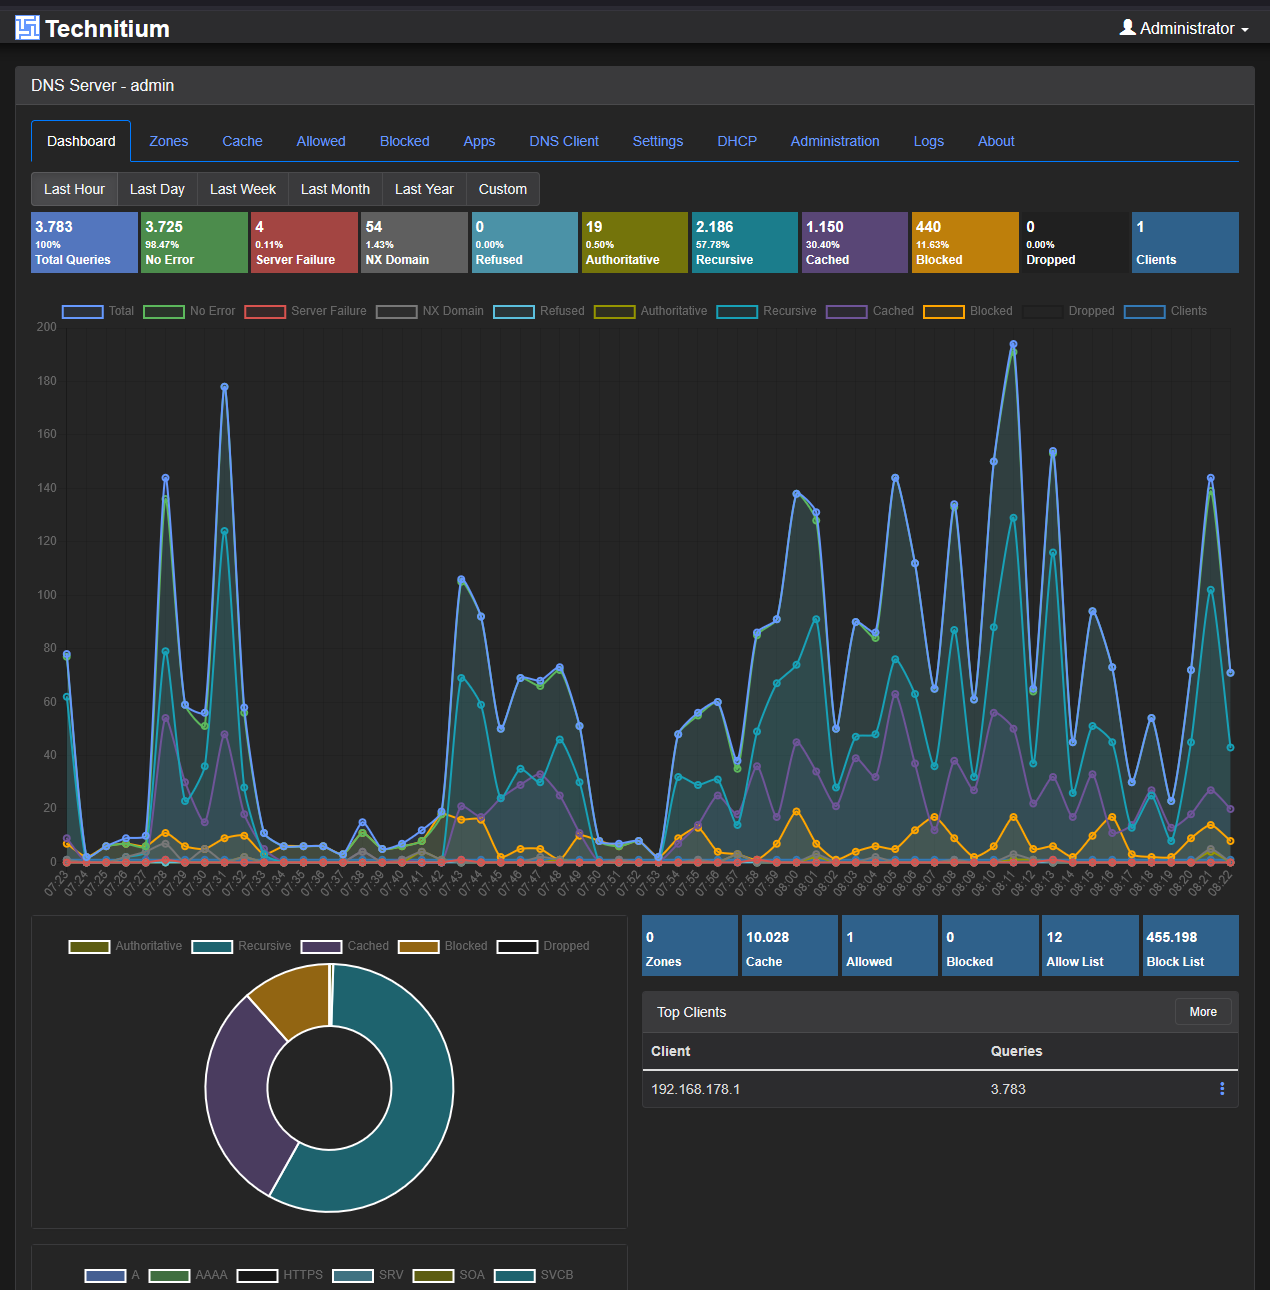1270x1290 pixels.
Task: Select the Last Month time range
Action: point(335,189)
